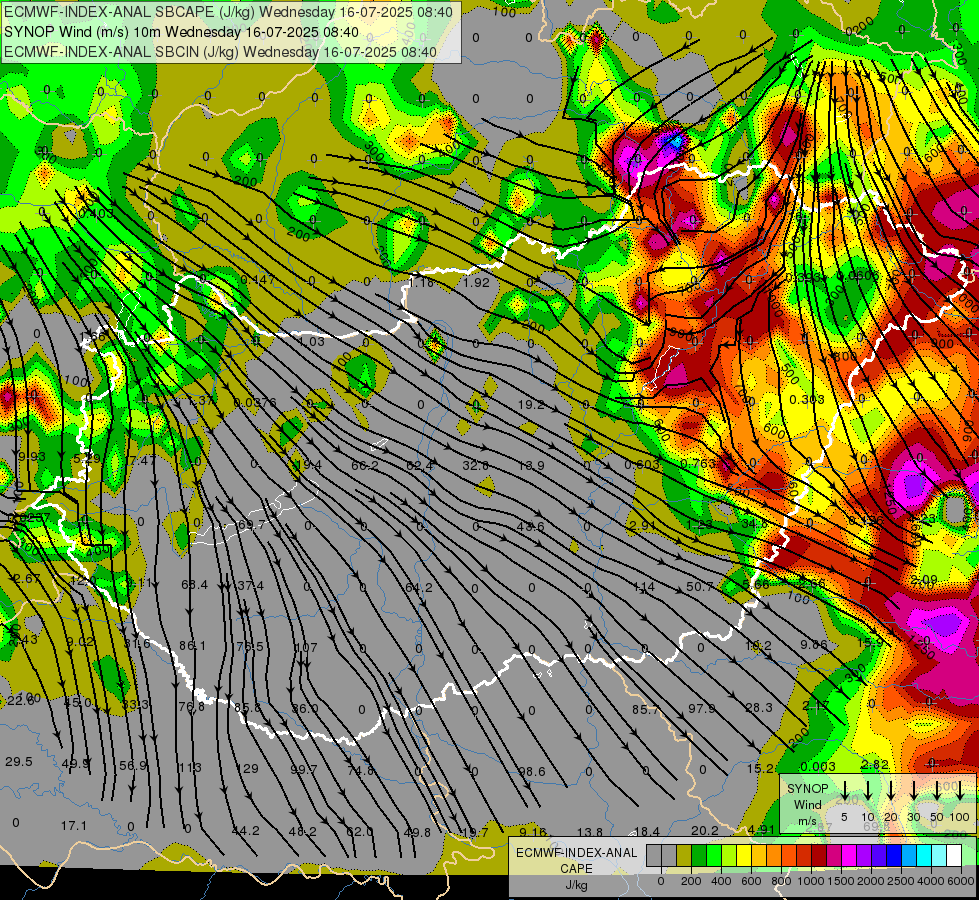Image resolution: width=979 pixels, height=900 pixels.
Task: Click the 5 m/s wind arrow in legend
Action: tap(844, 790)
